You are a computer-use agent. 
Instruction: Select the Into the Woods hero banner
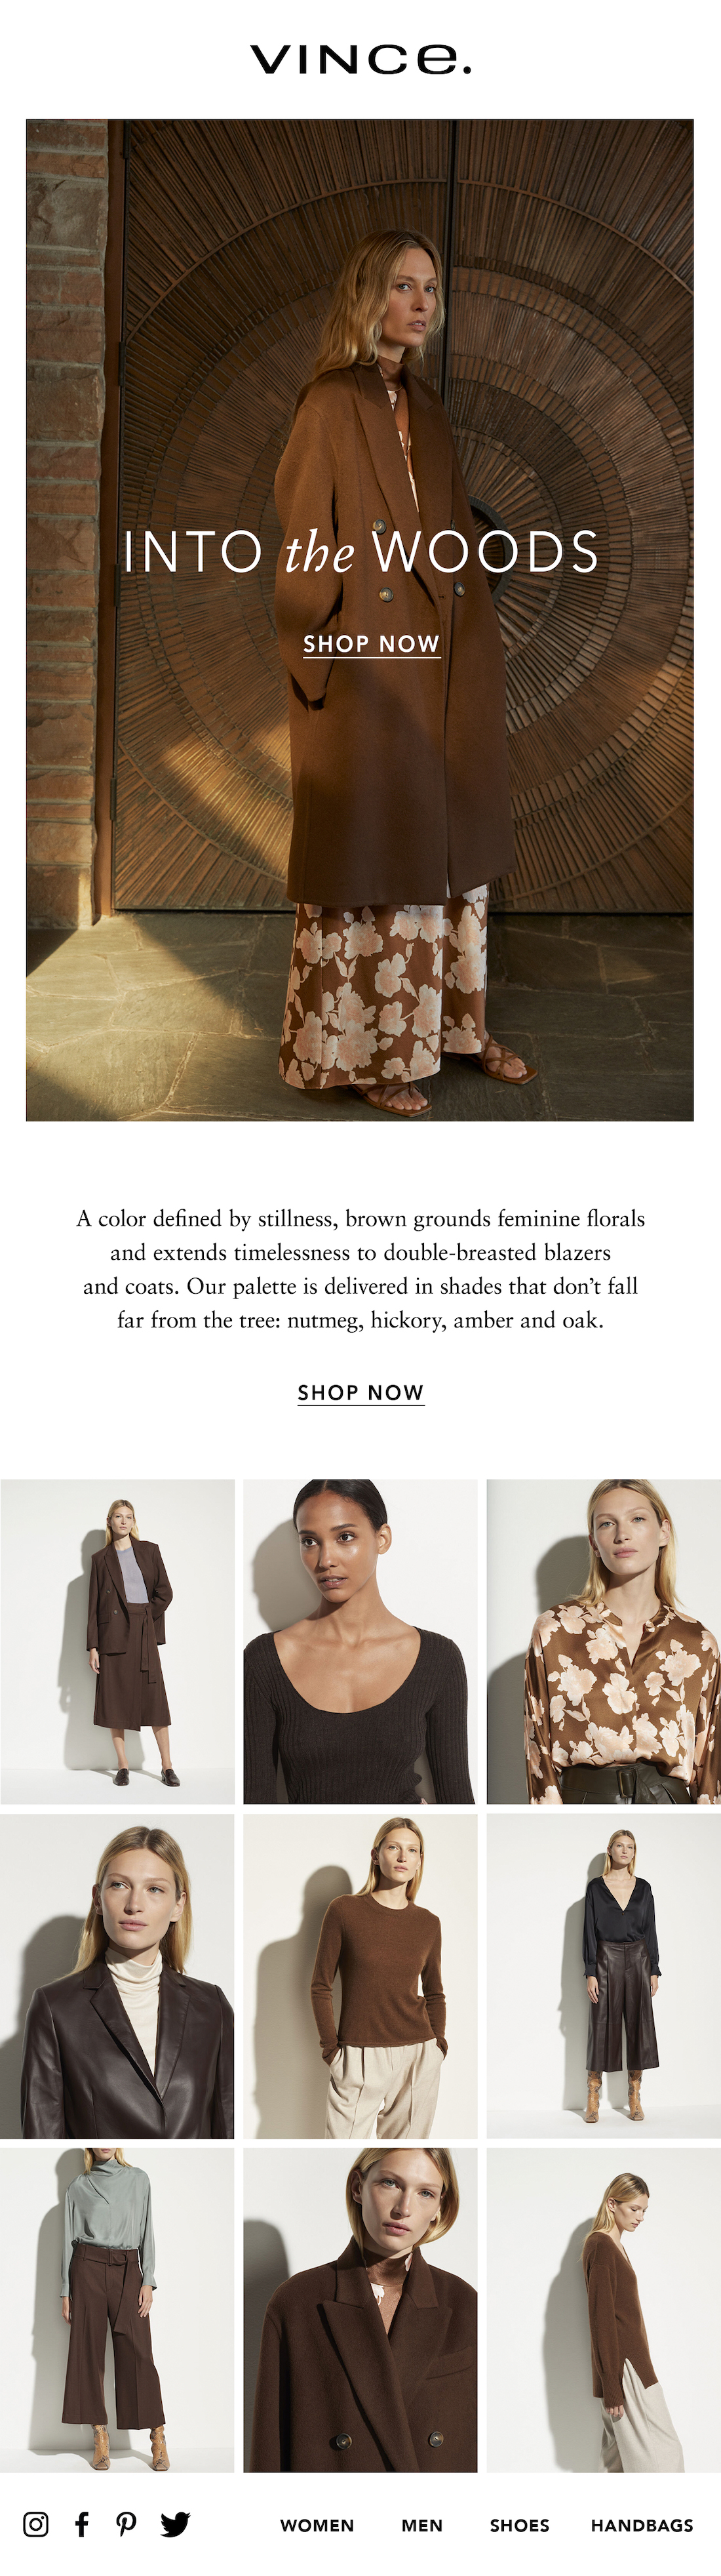[x=360, y=620]
